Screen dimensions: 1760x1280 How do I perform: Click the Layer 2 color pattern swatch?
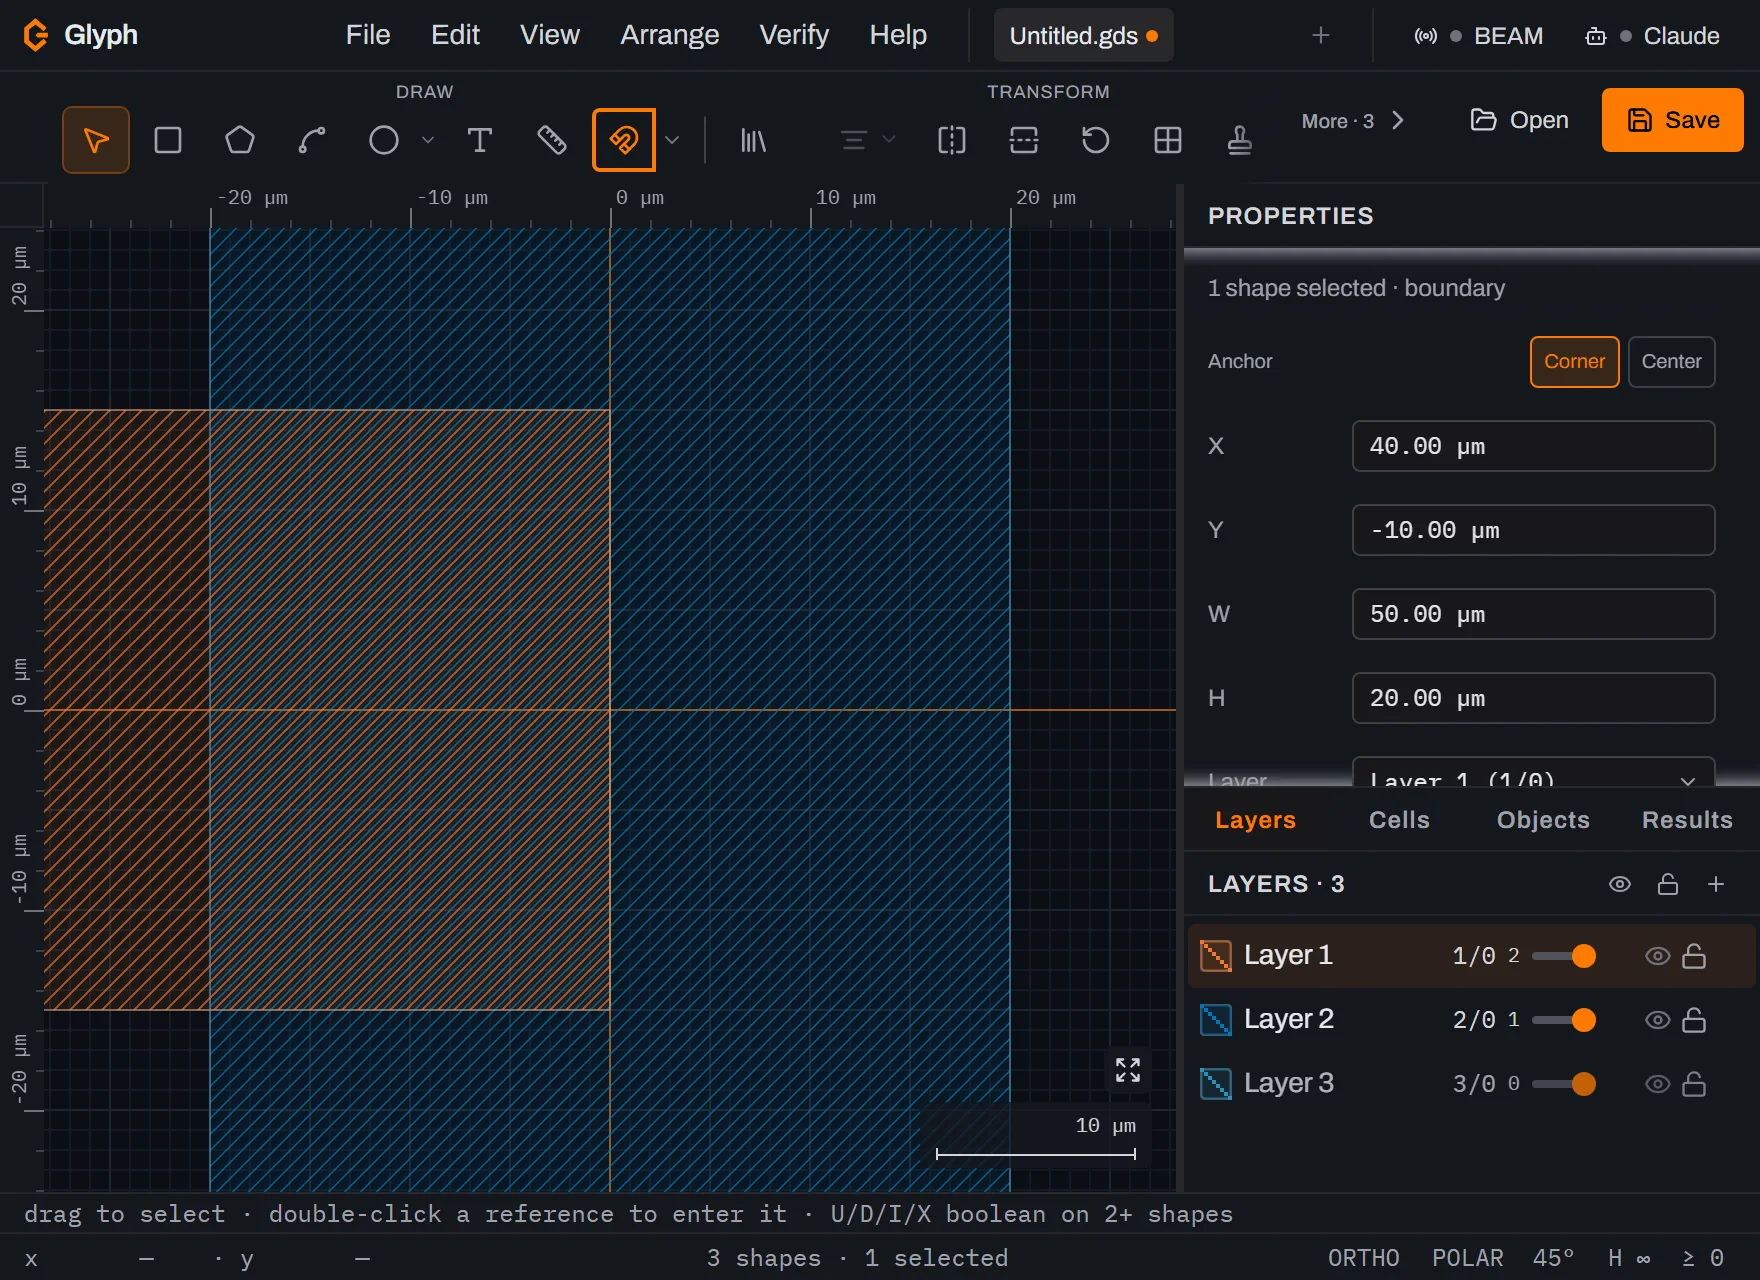[x=1215, y=1020]
